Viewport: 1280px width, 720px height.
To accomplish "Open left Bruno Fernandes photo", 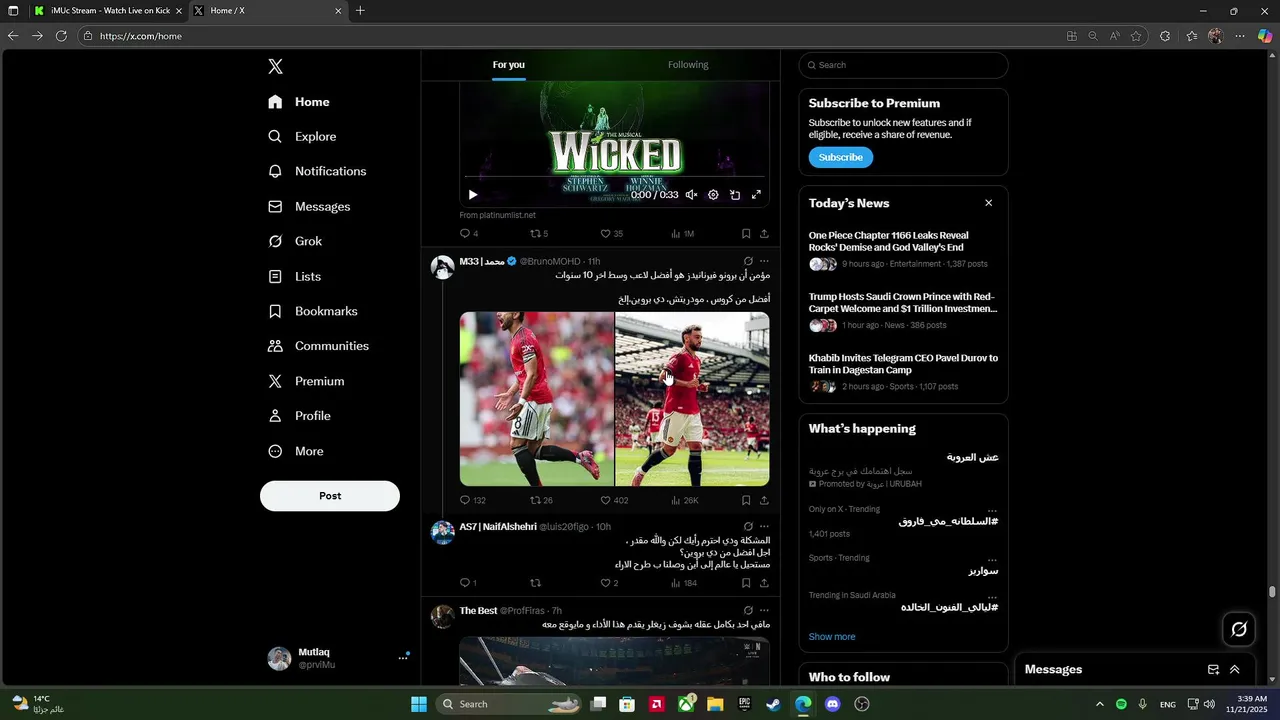I will tap(536, 399).
